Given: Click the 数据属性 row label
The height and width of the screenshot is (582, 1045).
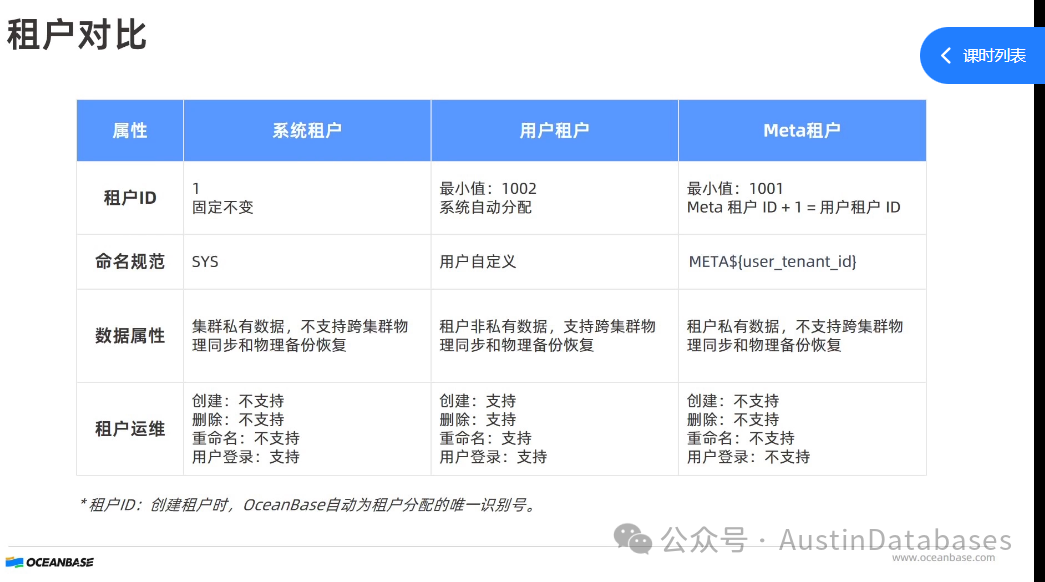Looking at the screenshot, I should pyautogui.click(x=130, y=335).
